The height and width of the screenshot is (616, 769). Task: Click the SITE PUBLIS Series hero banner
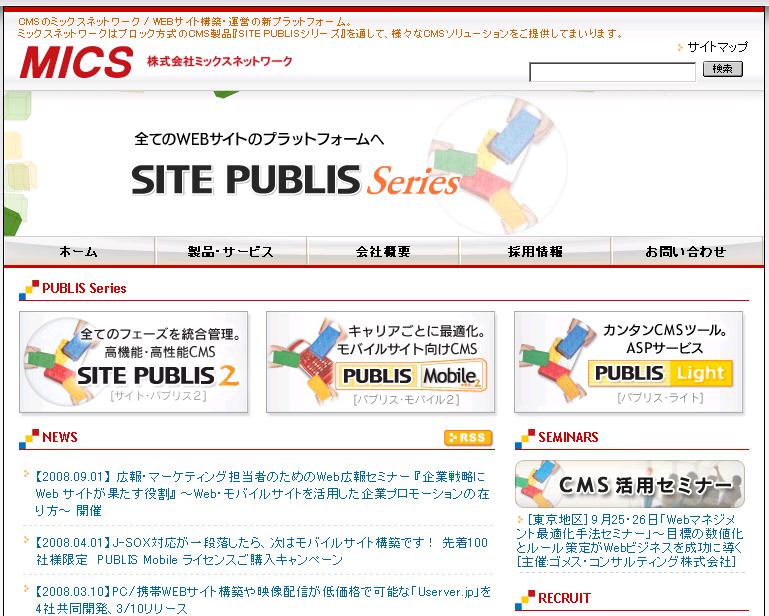(x=384, y=163)
